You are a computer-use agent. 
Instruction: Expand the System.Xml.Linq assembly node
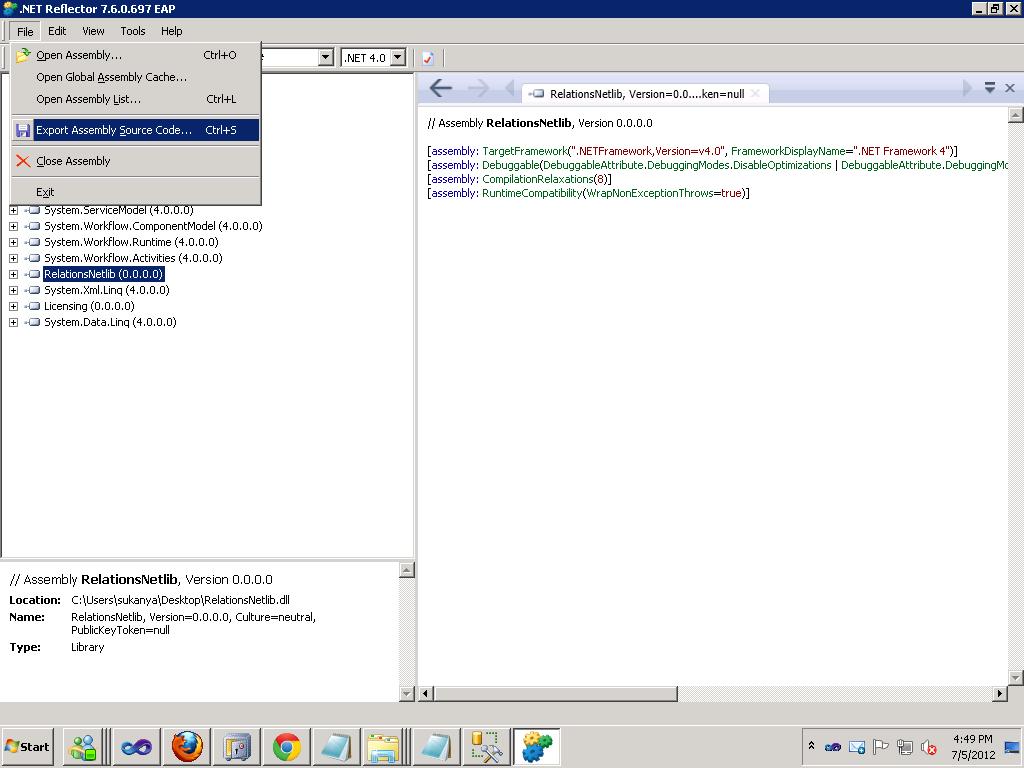point(12,290)
